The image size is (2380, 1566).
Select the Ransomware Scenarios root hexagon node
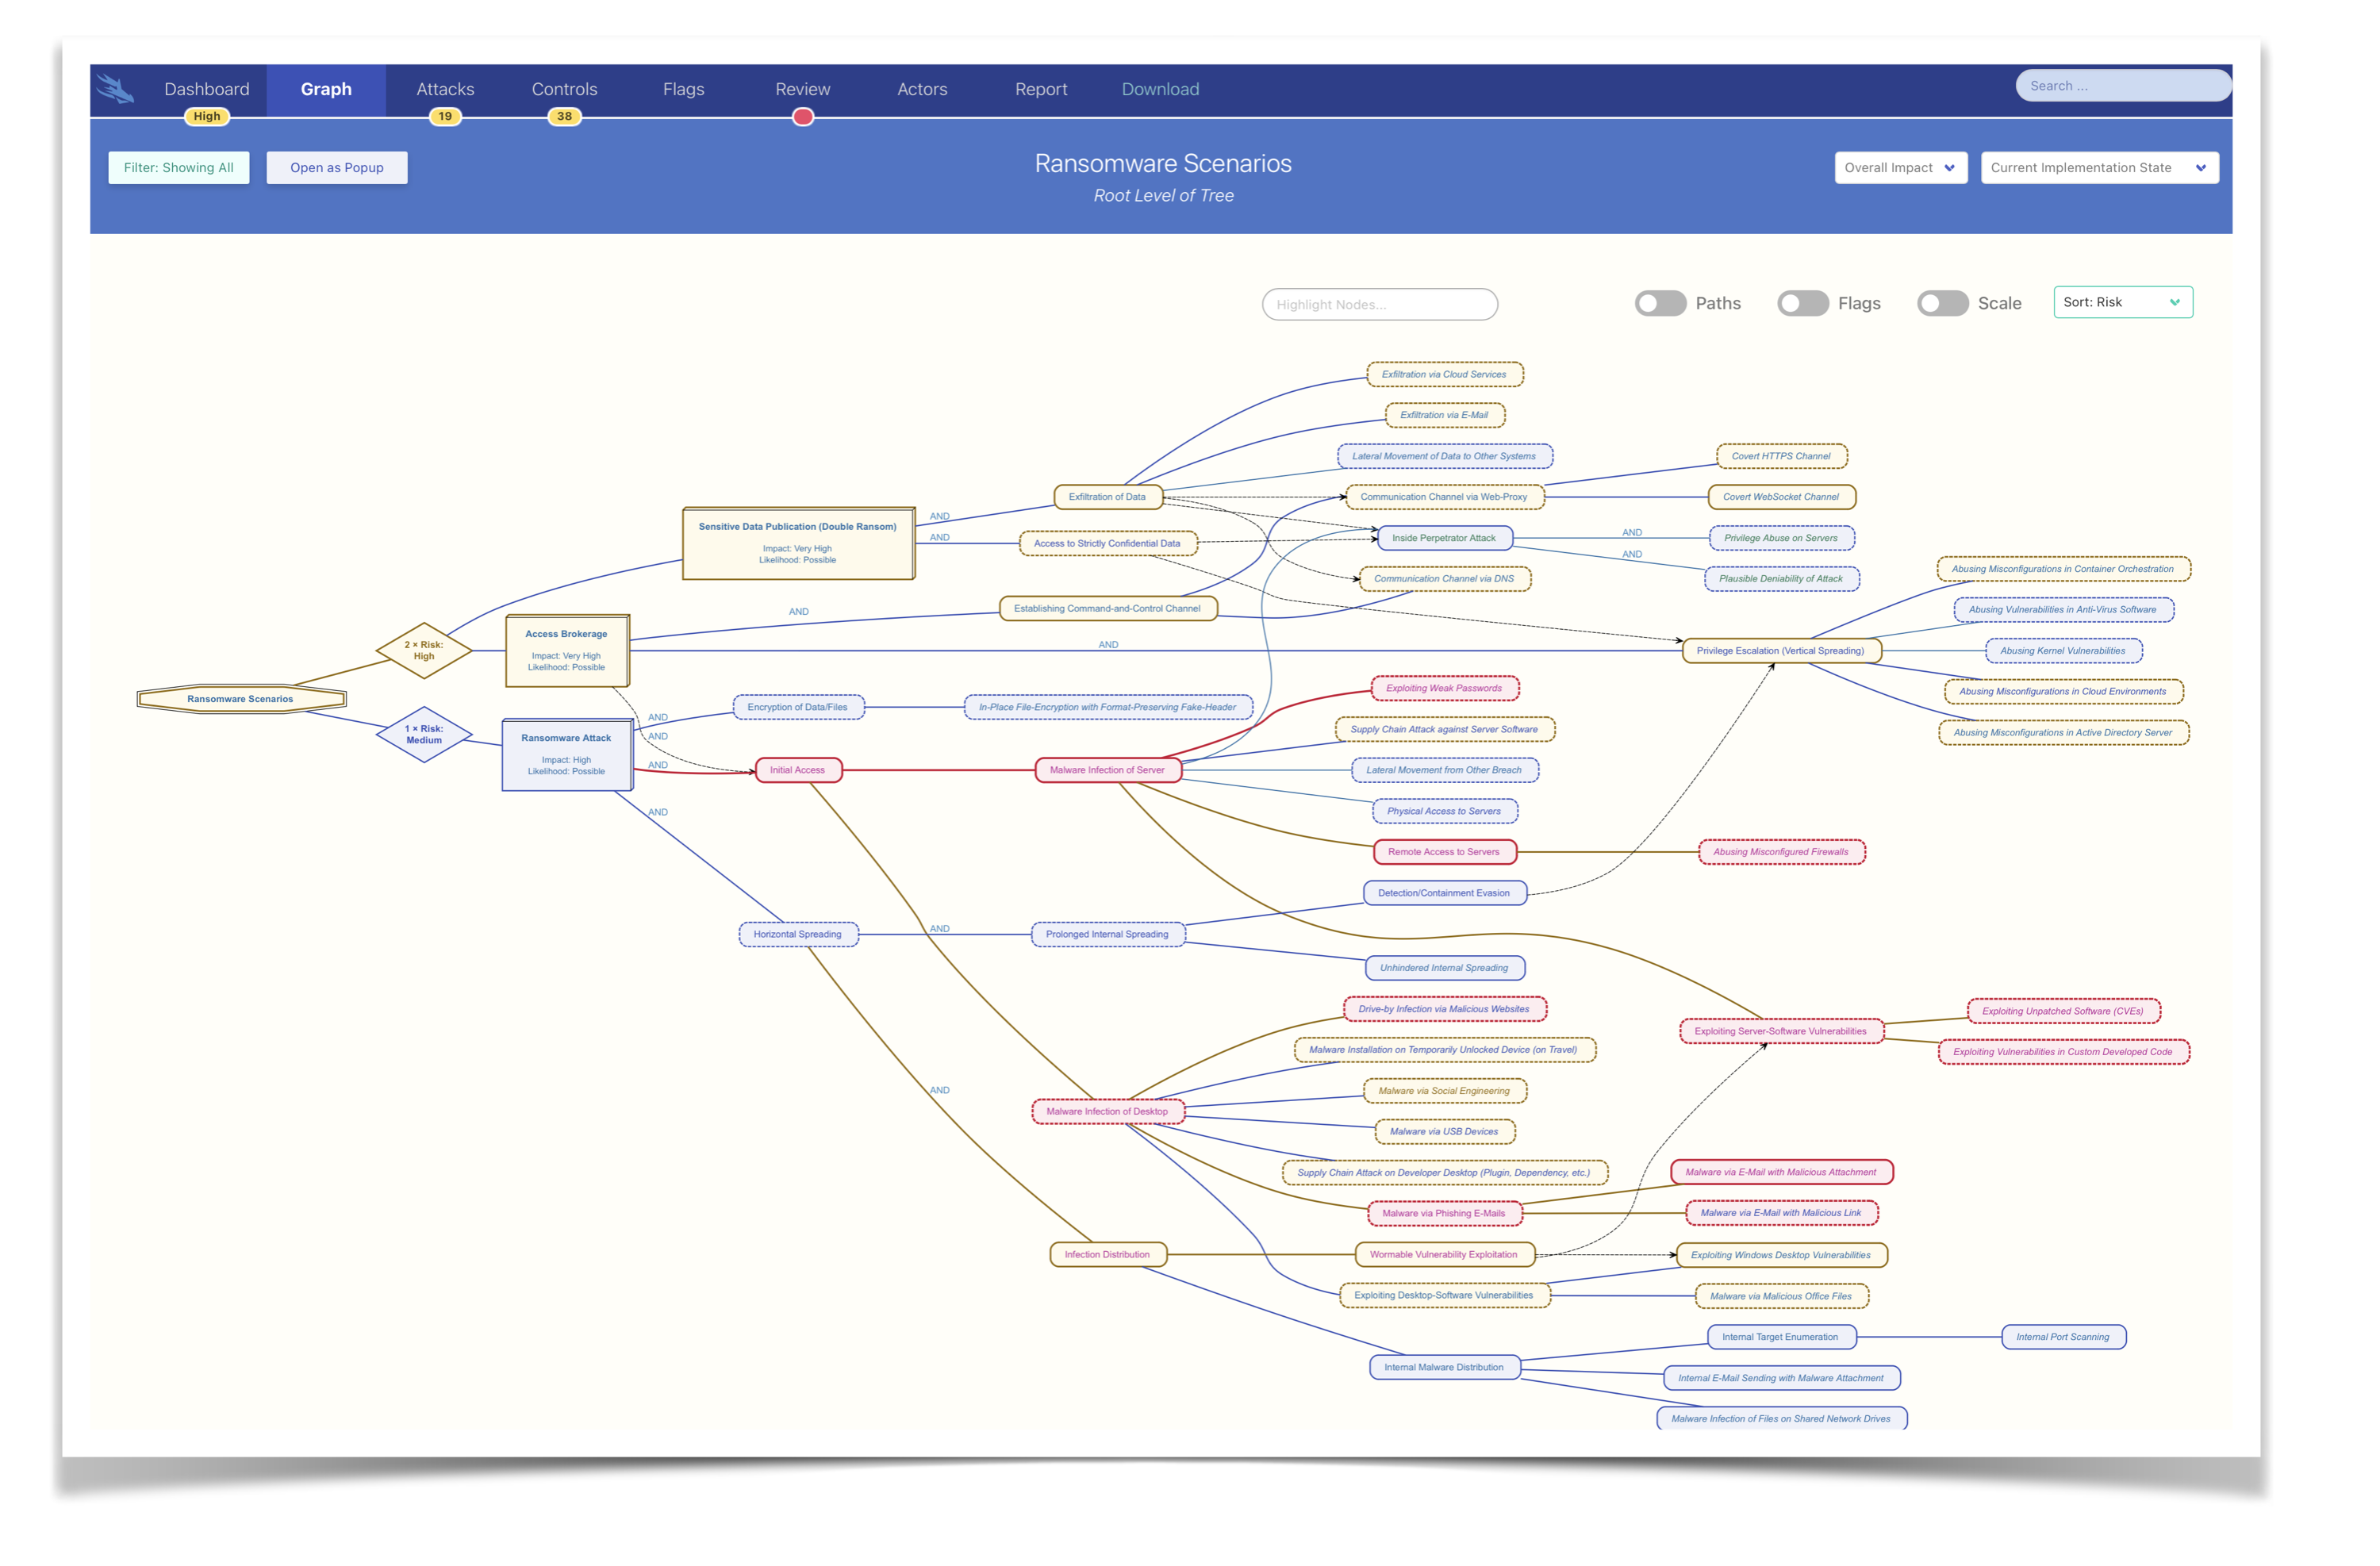click(241, 699)
